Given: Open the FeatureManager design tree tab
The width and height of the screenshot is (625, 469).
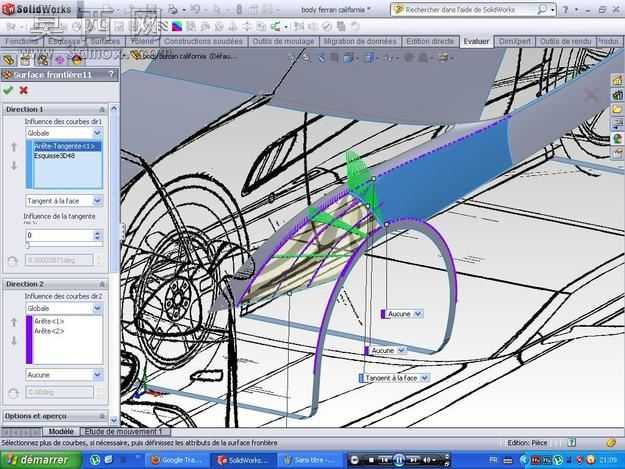Looking at the screenshot, I should pyautogui.click(x=9, y=60).
